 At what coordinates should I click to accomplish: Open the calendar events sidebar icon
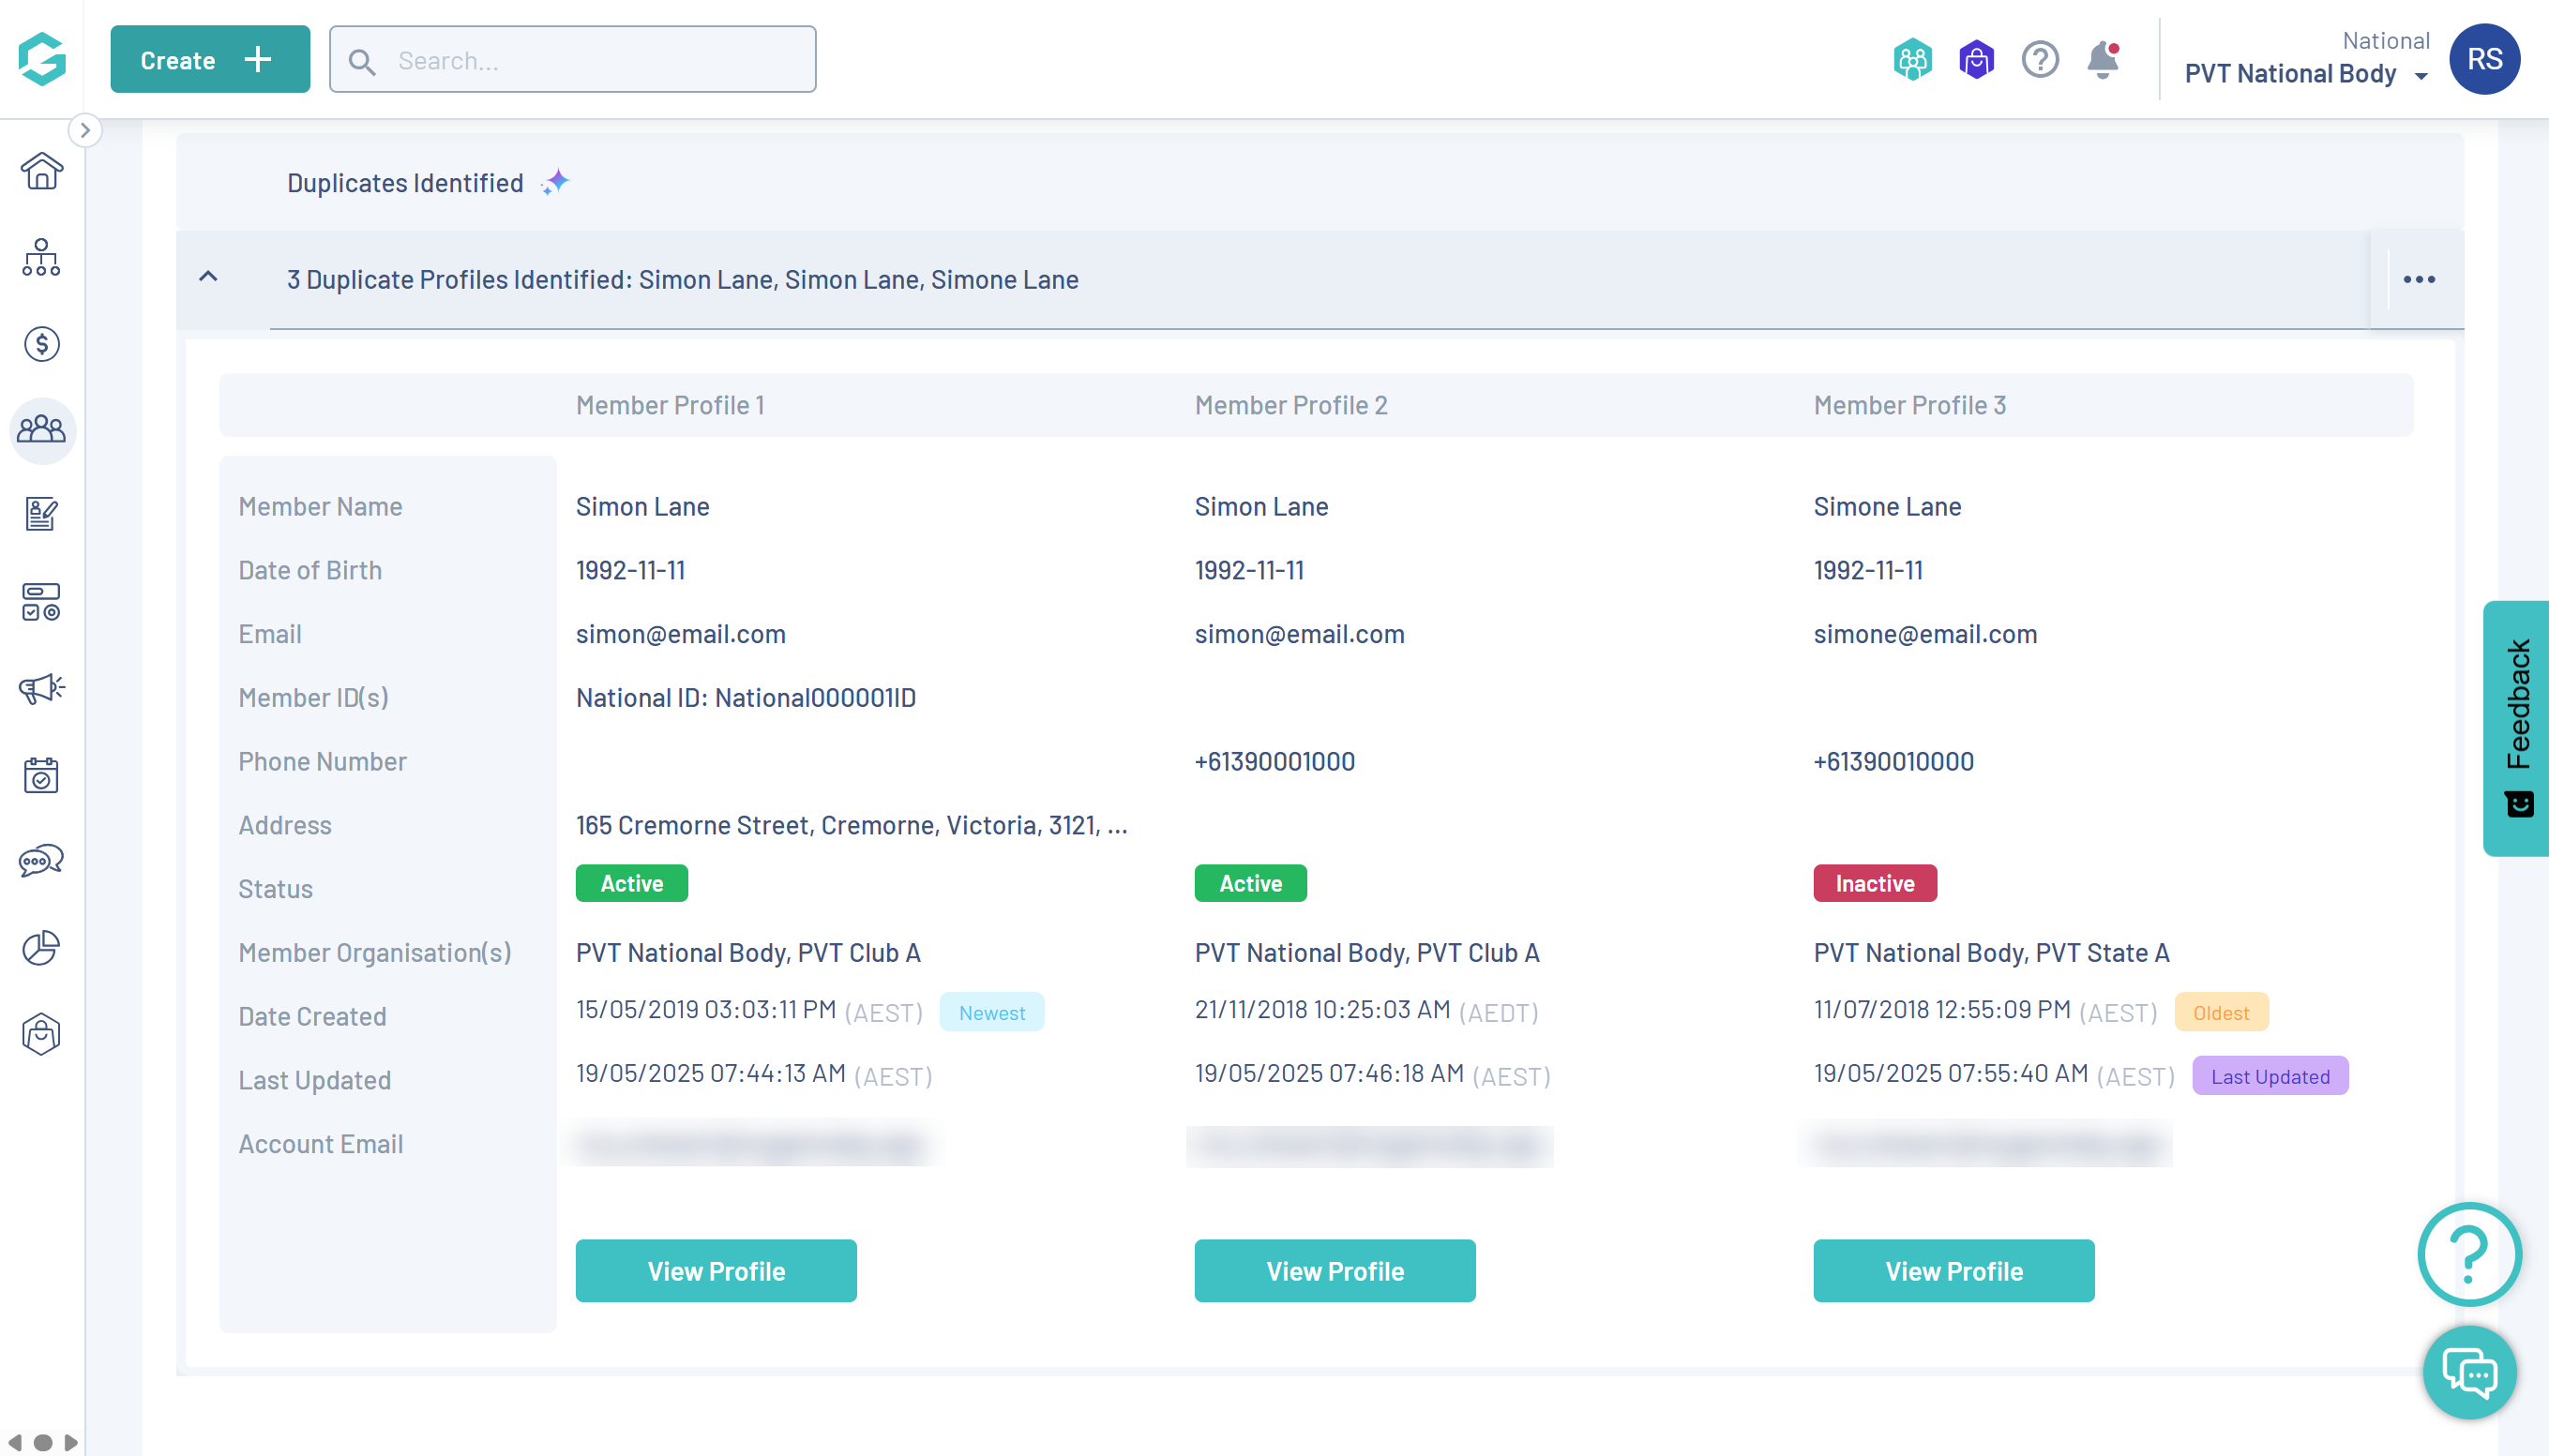tap(41, 775)
